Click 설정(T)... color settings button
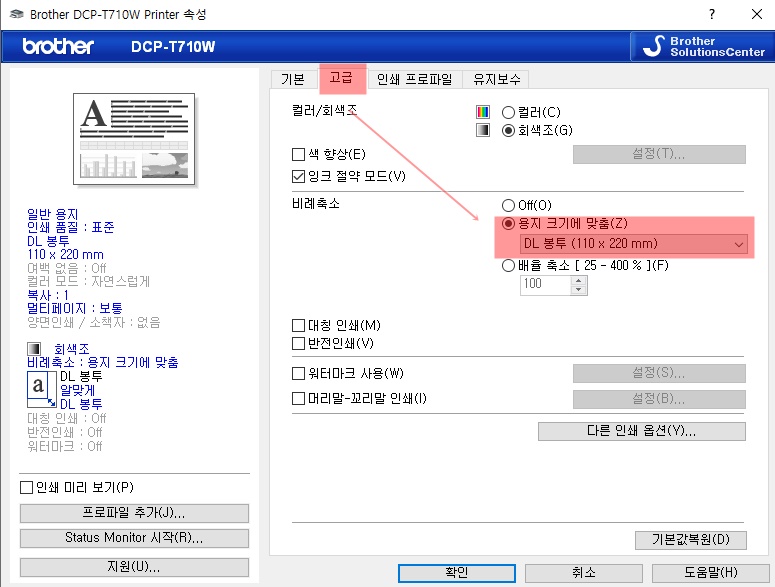The image size is (775, 587). coord(659,154)
